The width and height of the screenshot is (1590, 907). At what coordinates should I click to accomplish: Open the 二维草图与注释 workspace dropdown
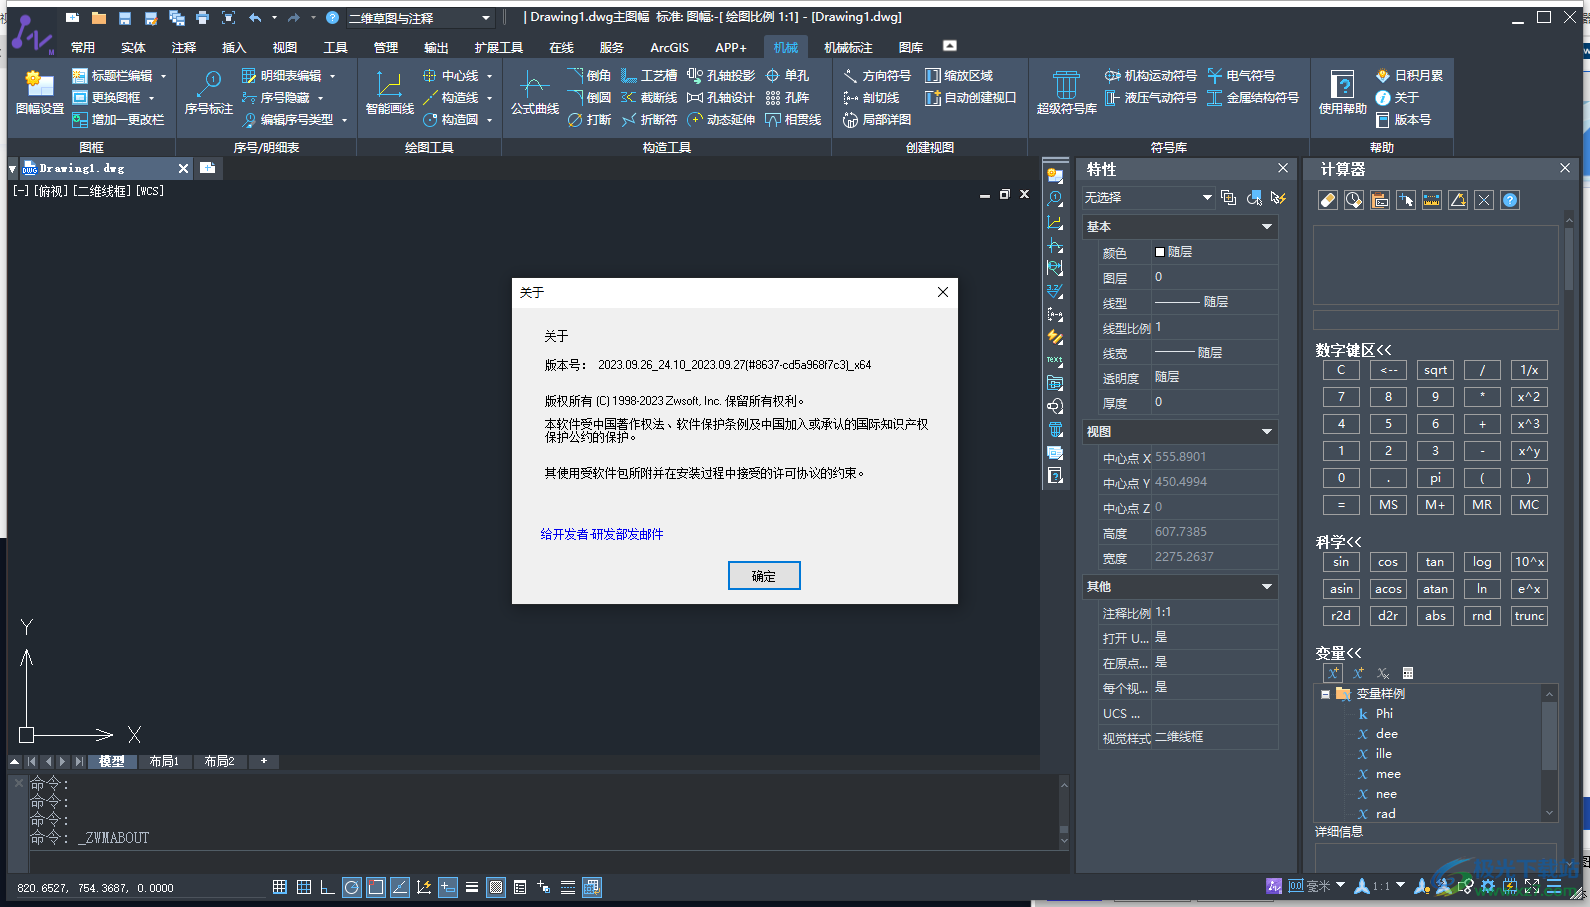(420, 18)
